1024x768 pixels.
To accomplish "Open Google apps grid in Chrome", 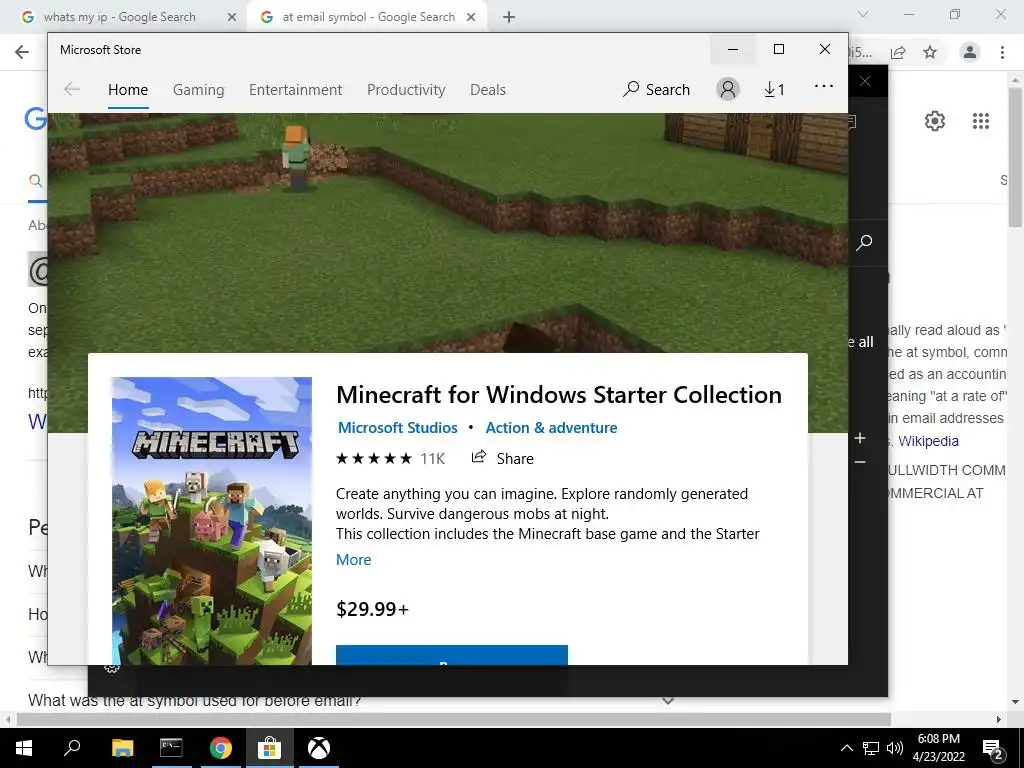I will tap(981, 121).
